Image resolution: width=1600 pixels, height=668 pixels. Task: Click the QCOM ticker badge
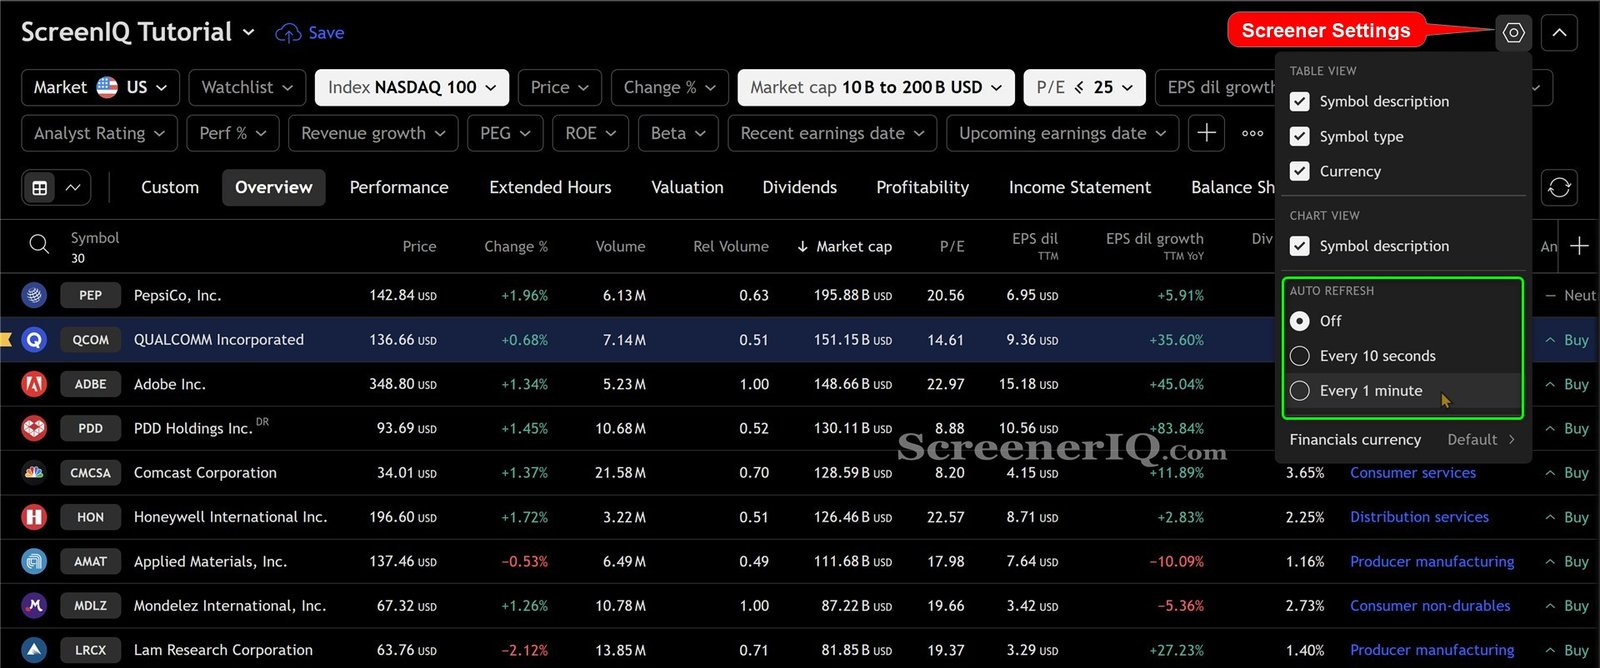click(90, 340)
